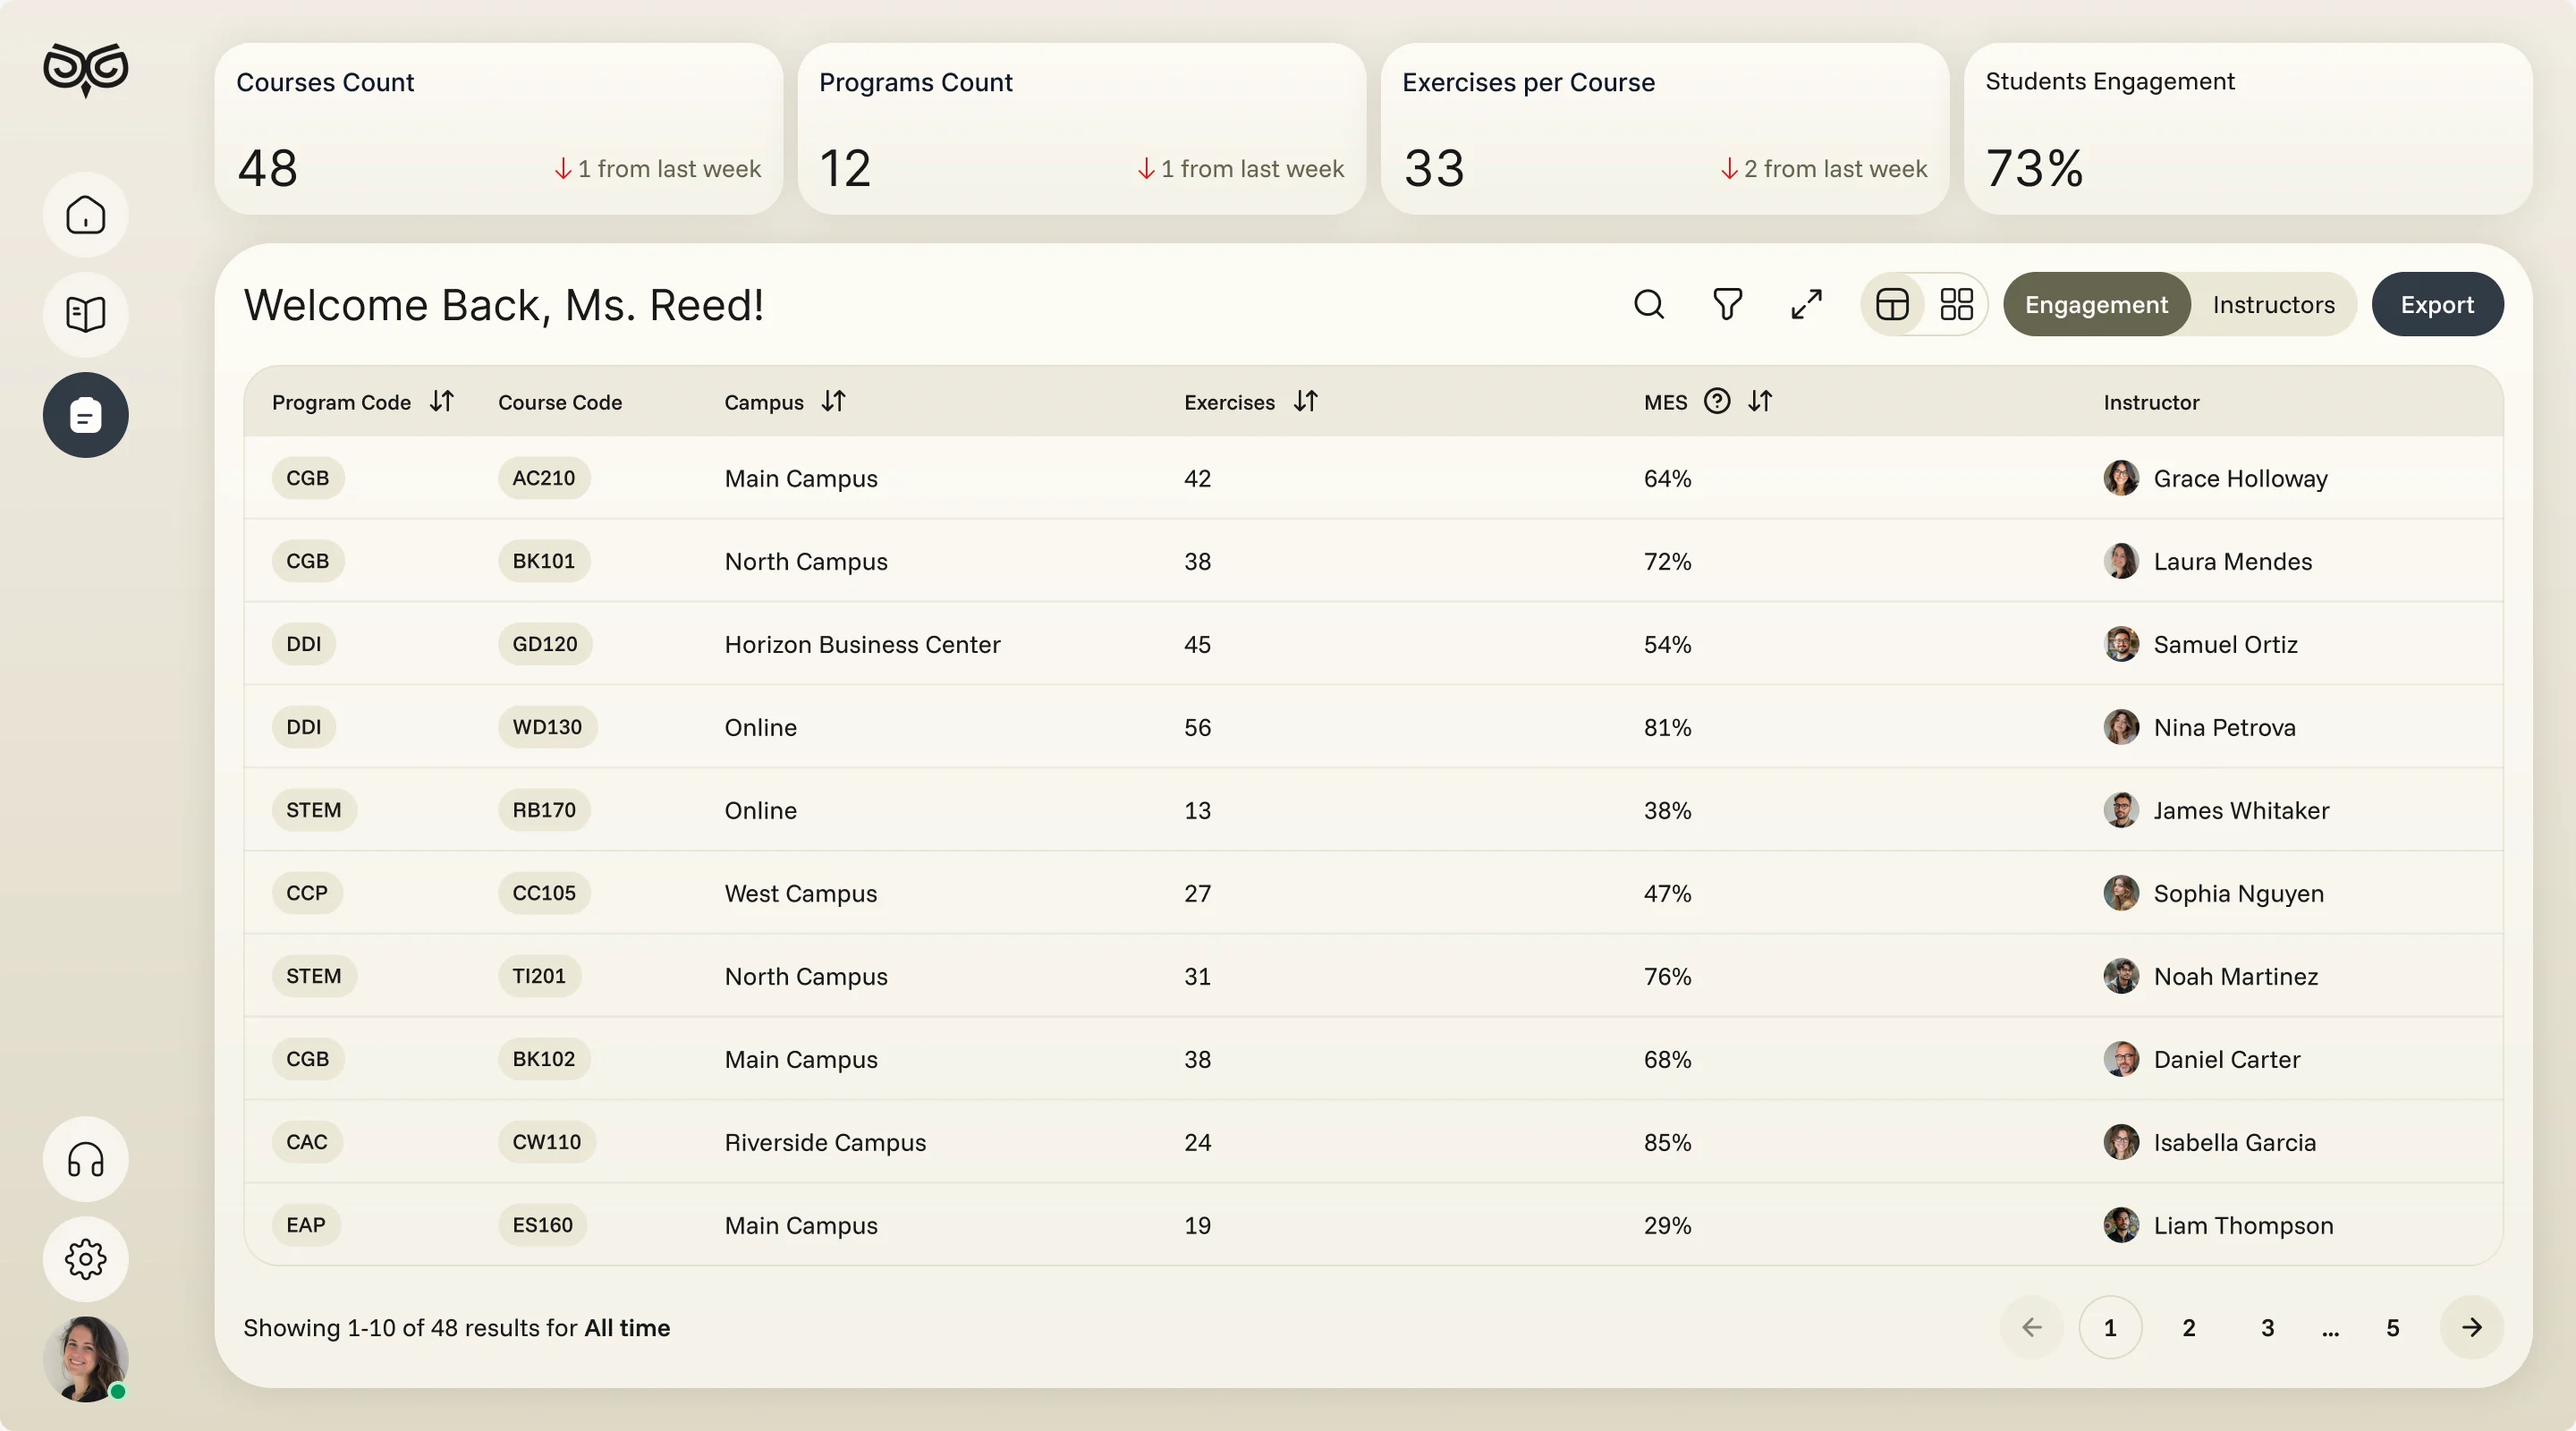Click the Students Engagement card

point(2248,128)
